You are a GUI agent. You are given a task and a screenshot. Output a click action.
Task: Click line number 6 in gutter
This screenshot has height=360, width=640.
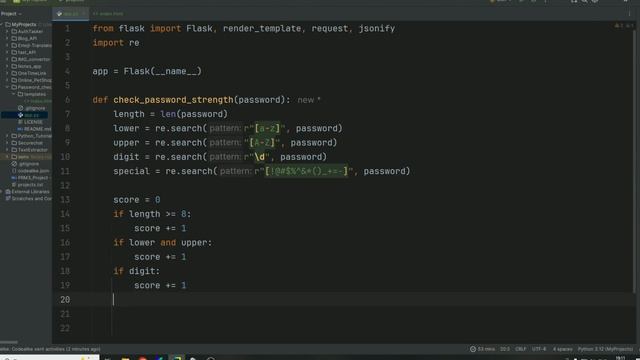(67, 100)
